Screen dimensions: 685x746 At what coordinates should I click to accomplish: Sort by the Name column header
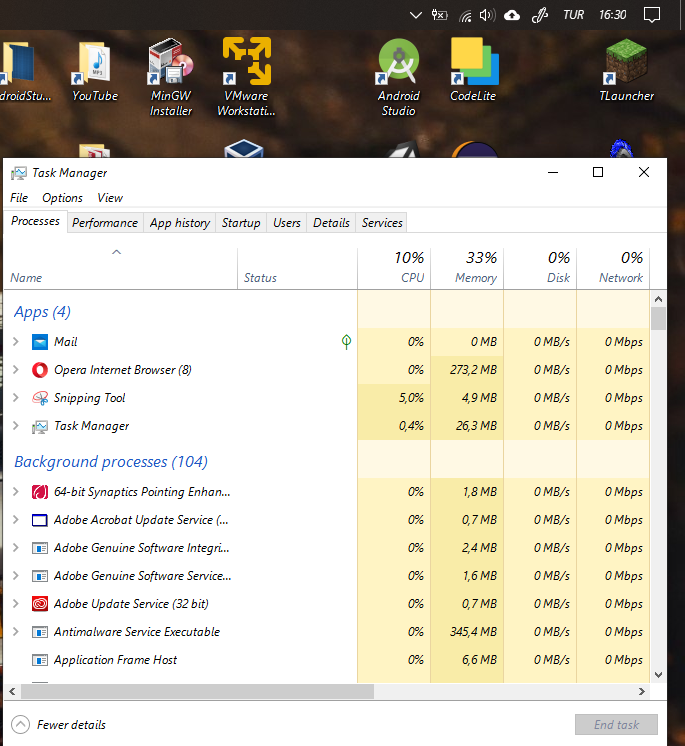120,268
